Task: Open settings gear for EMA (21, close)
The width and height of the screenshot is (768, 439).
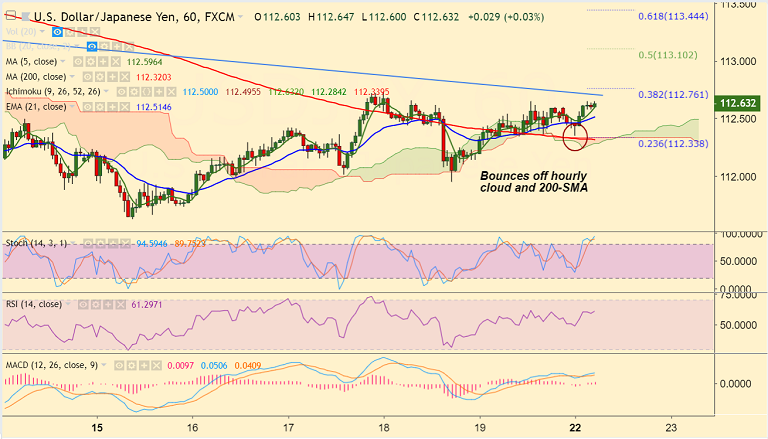Action: 100,107
